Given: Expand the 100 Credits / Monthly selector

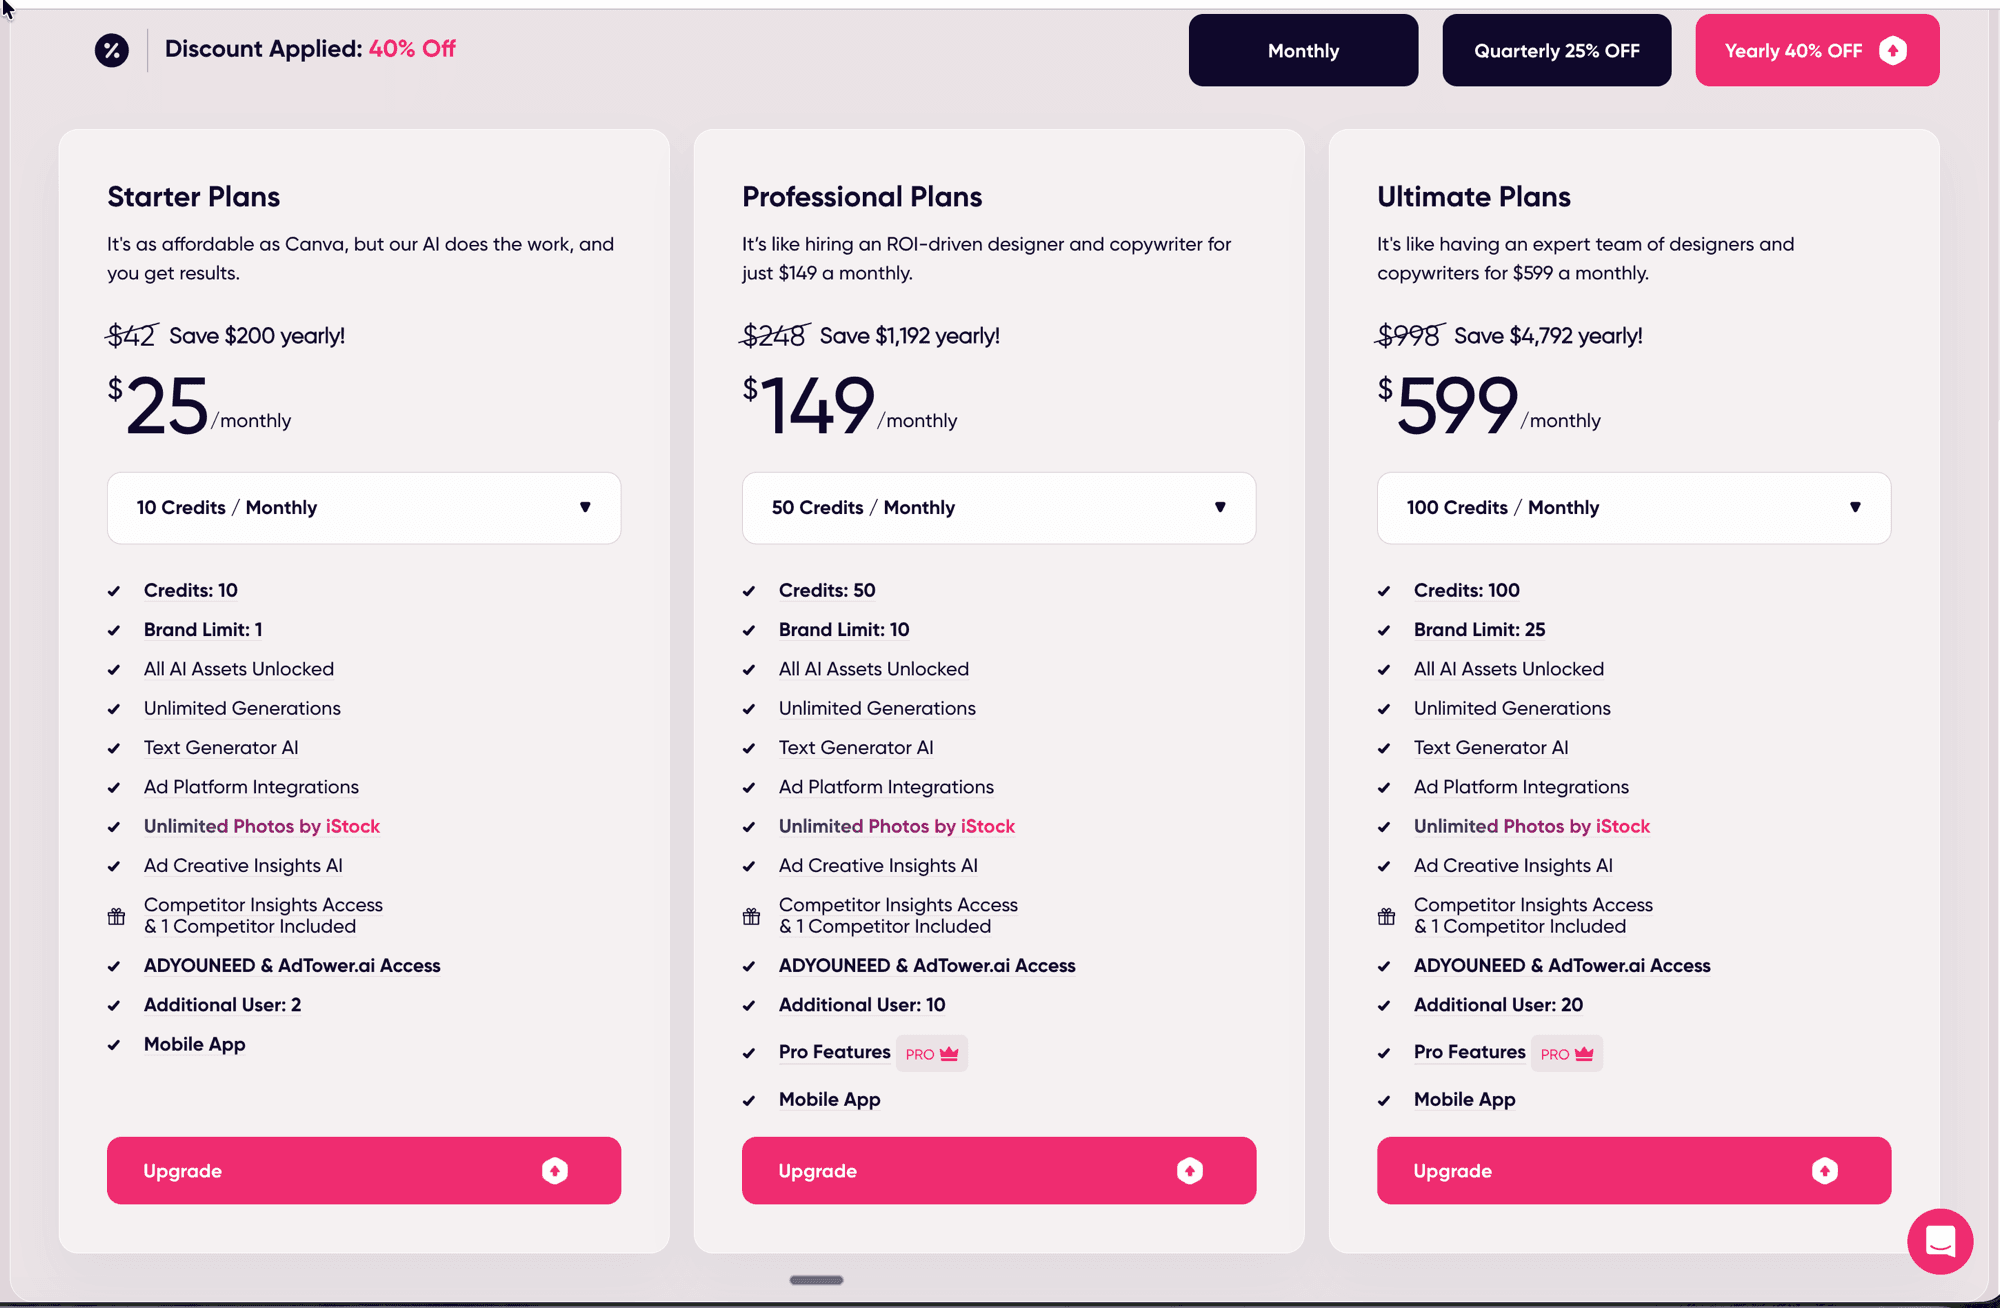Looking at the screenshot, I should coord(1633,507).
